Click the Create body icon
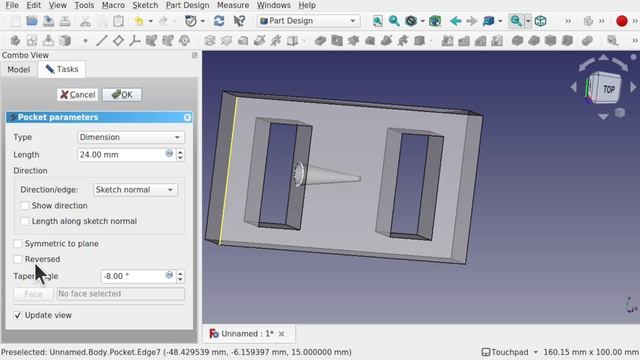 coord(15,40)
